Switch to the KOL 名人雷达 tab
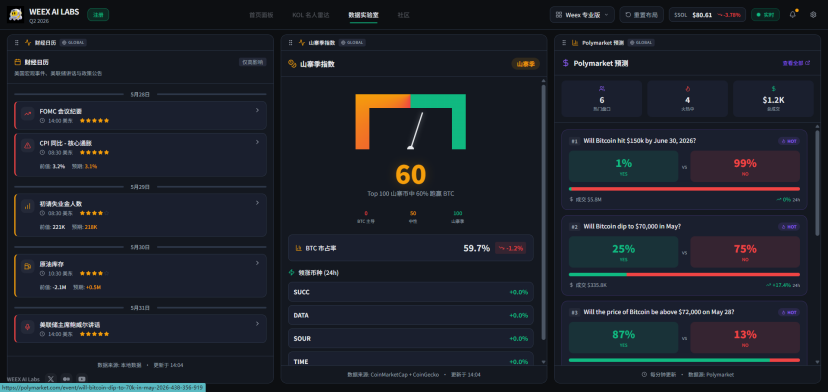This screenshot has width=828, height=392. click(311, 15)
